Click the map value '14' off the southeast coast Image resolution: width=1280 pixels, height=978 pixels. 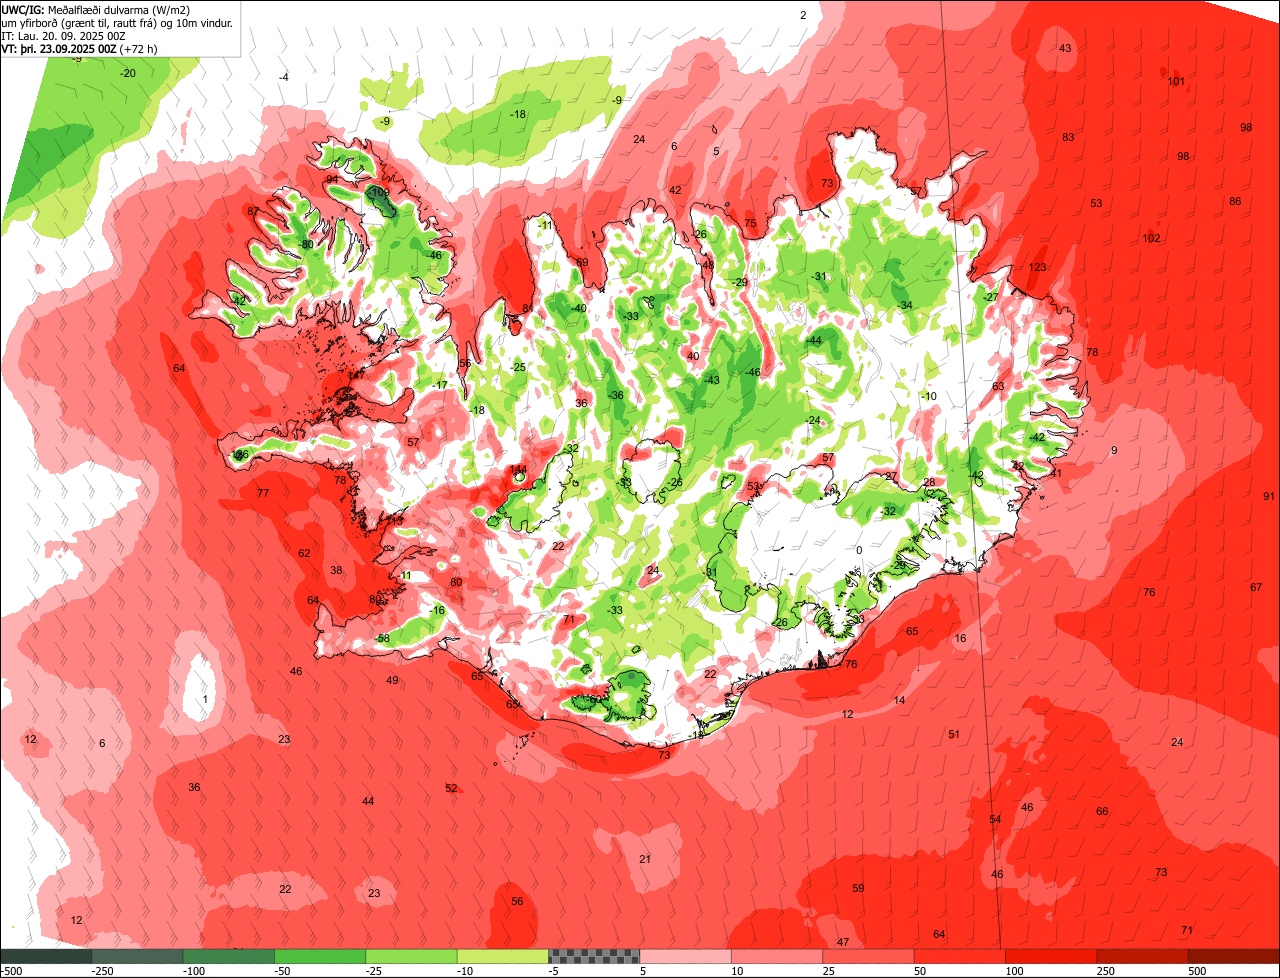[899, 700]
